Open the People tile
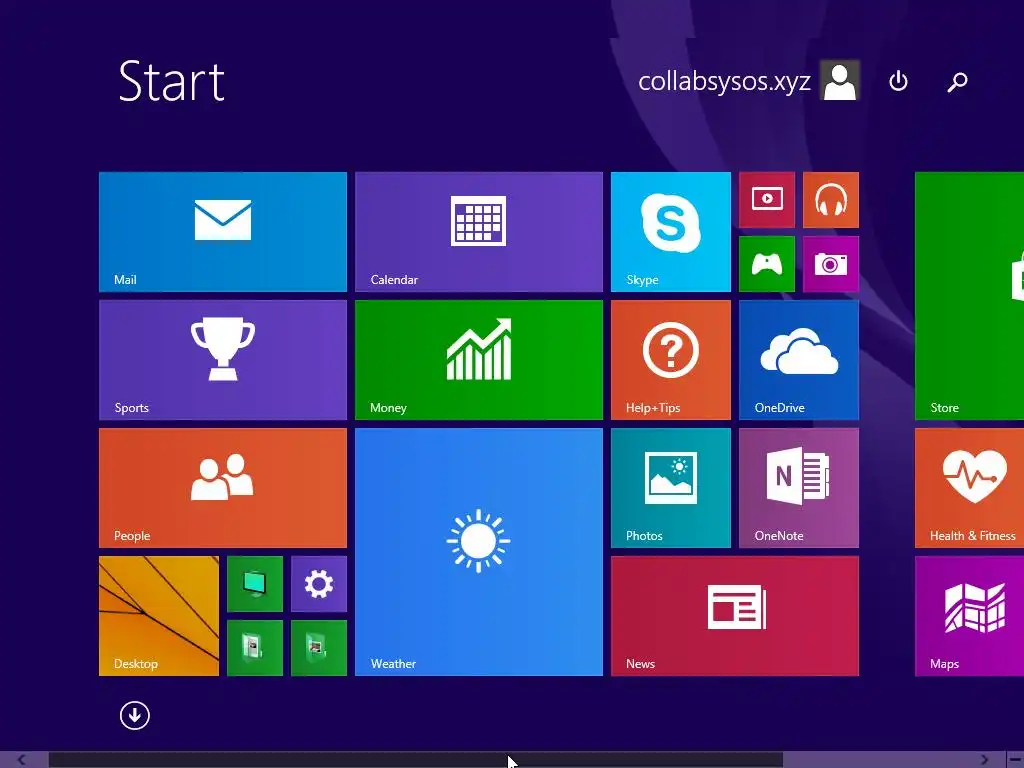Screen dimensions: 1024x768 point(223,488)
